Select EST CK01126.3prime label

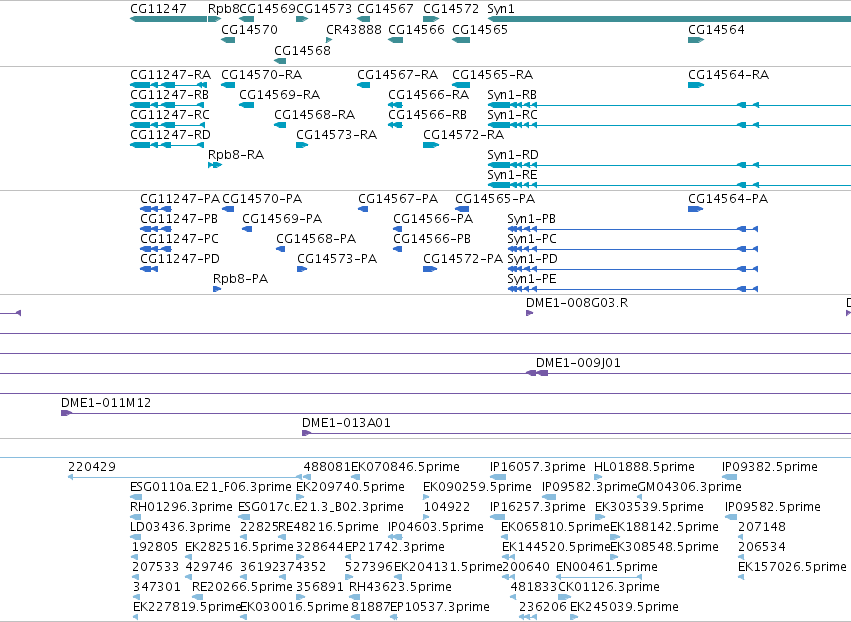point(609,587)
